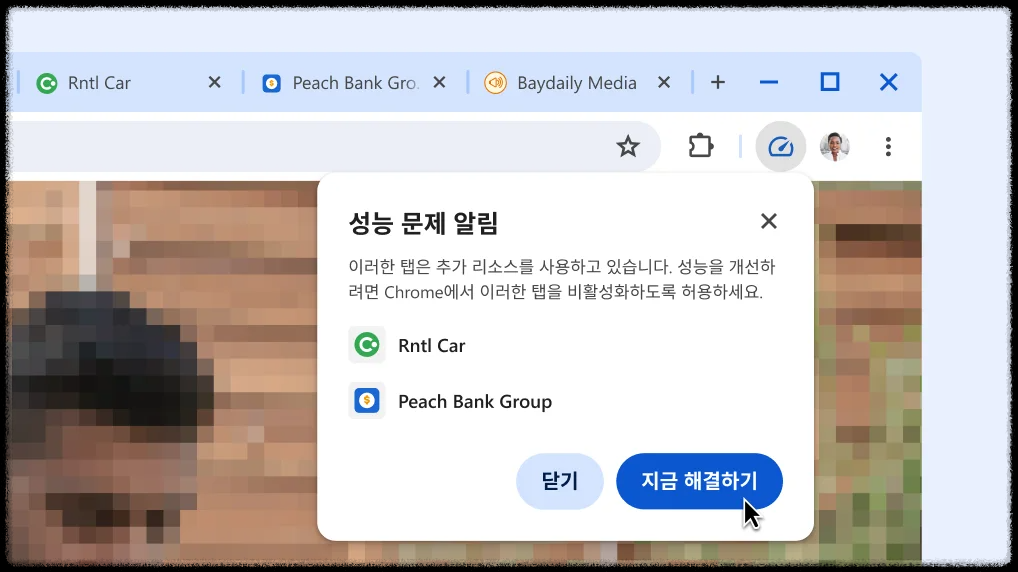
Task: Close the Baydaily Media tab
Action: pyautogui.click(x=664, y=82)
